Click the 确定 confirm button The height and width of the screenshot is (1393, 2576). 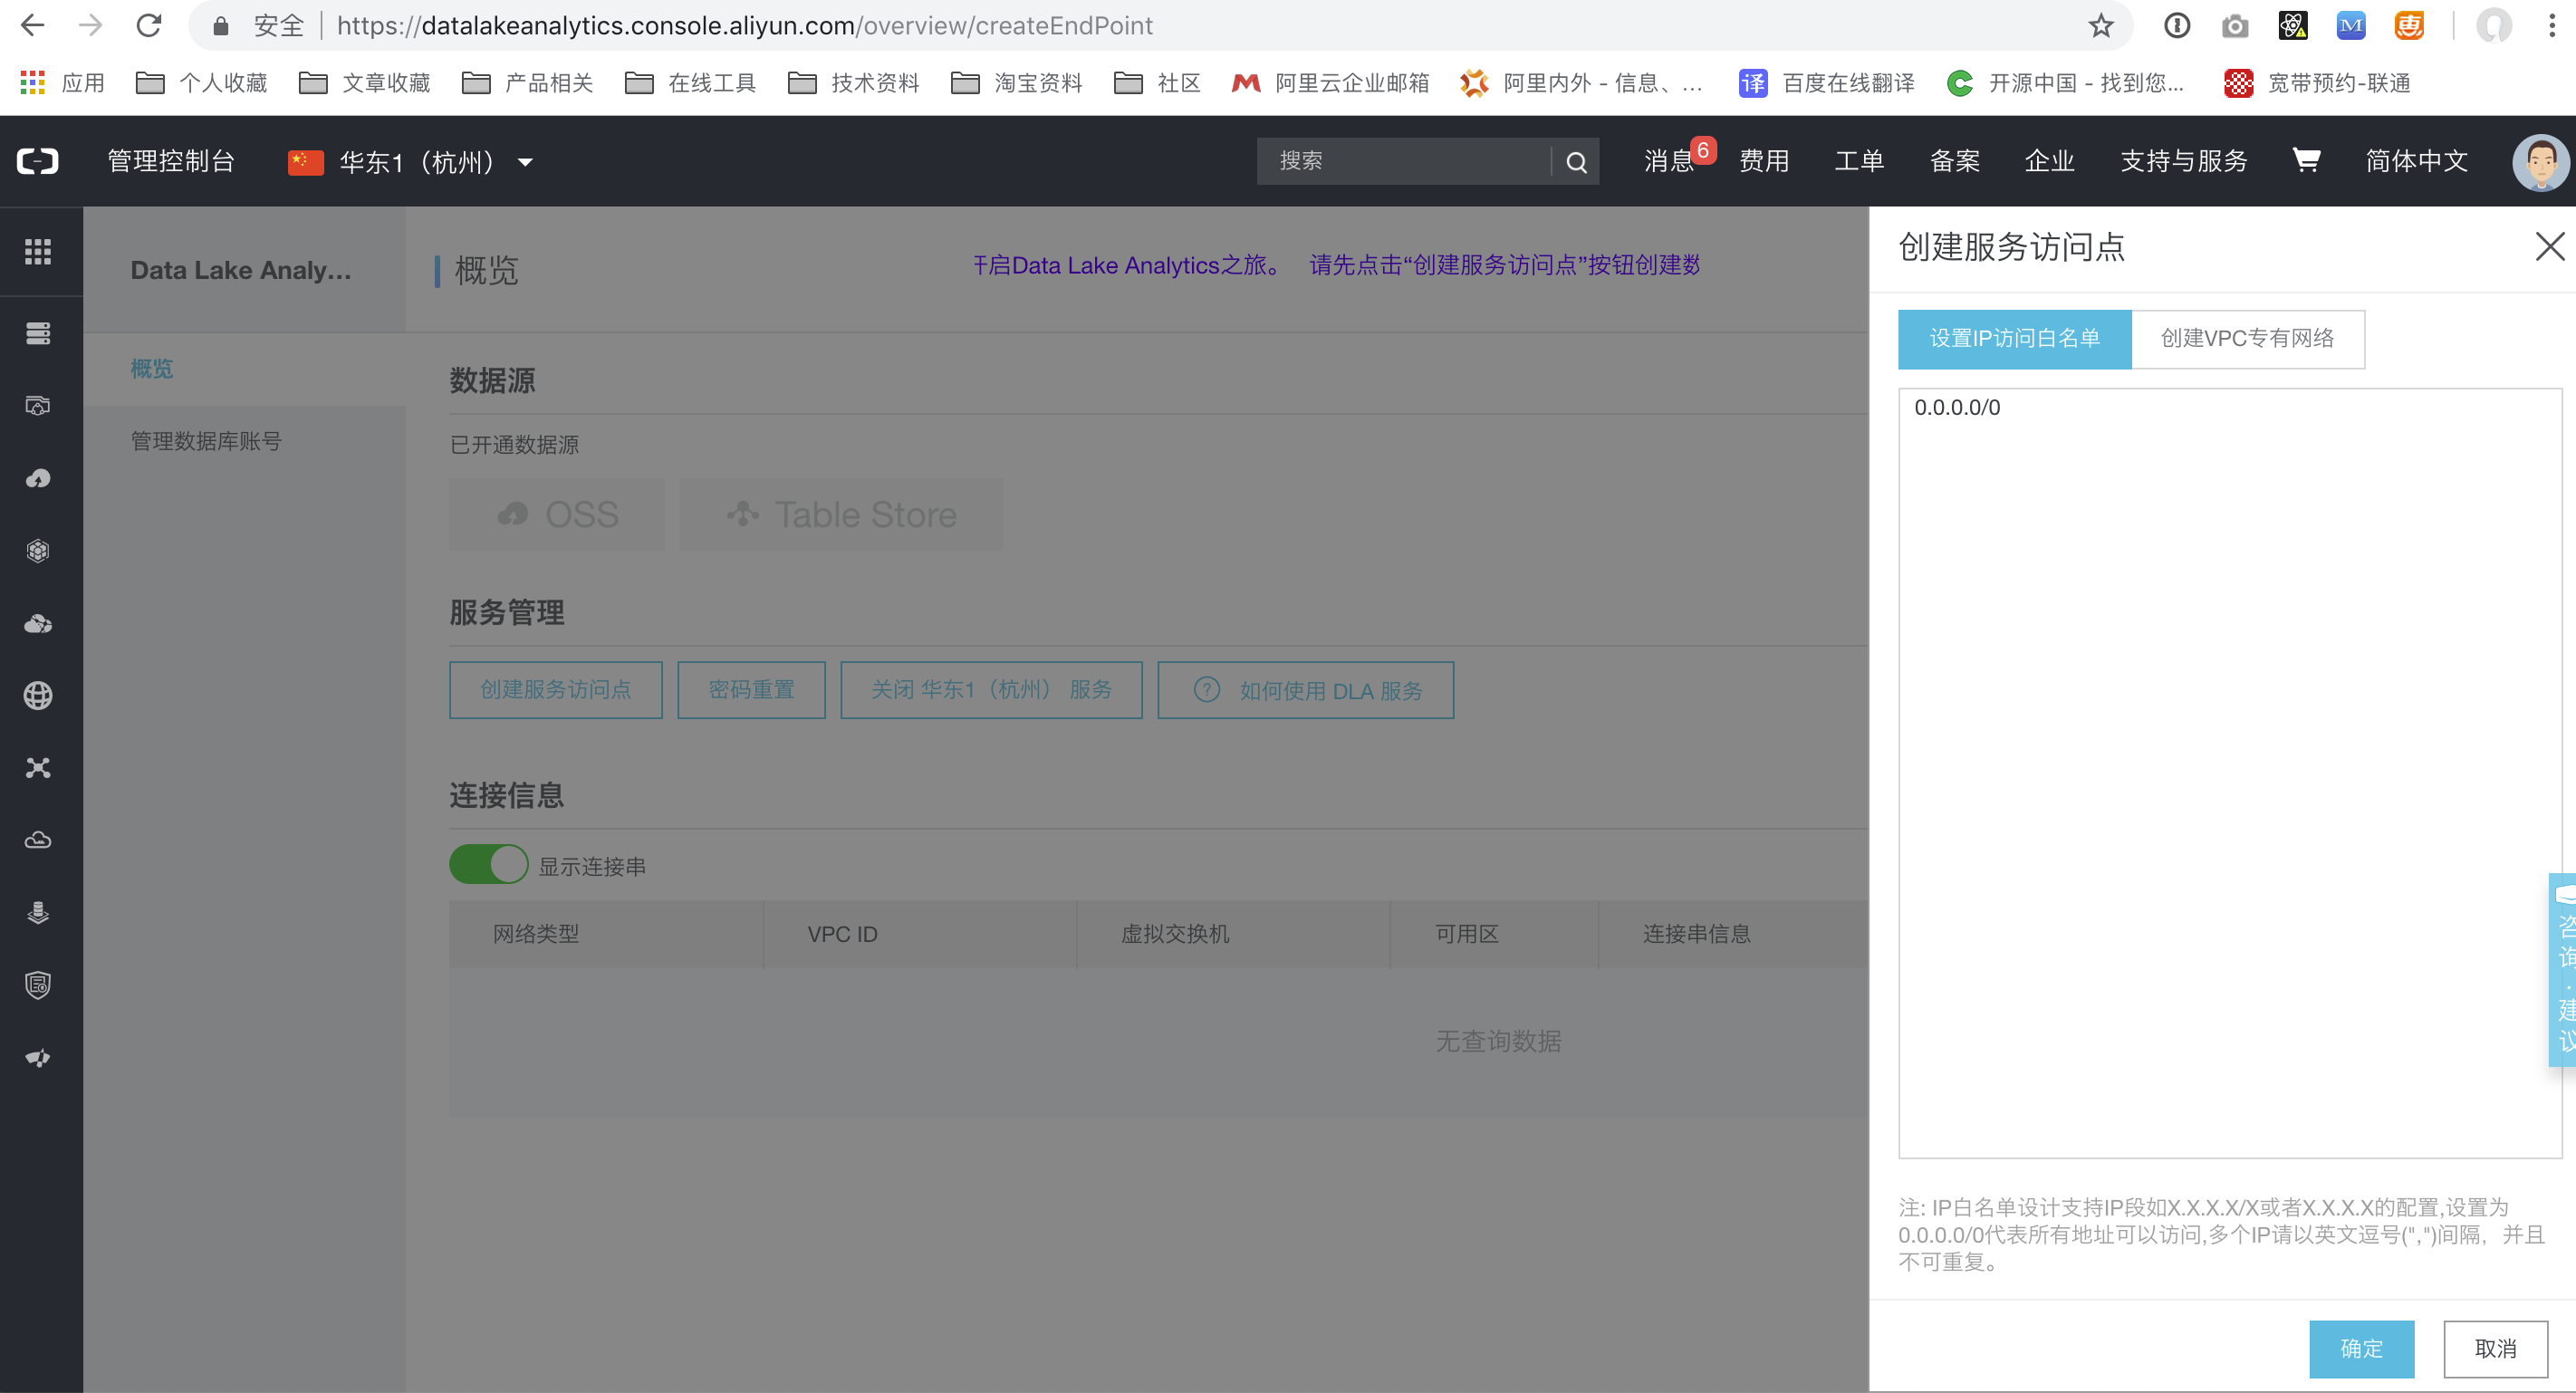pyautogui.click(x=2361, y=1348)
